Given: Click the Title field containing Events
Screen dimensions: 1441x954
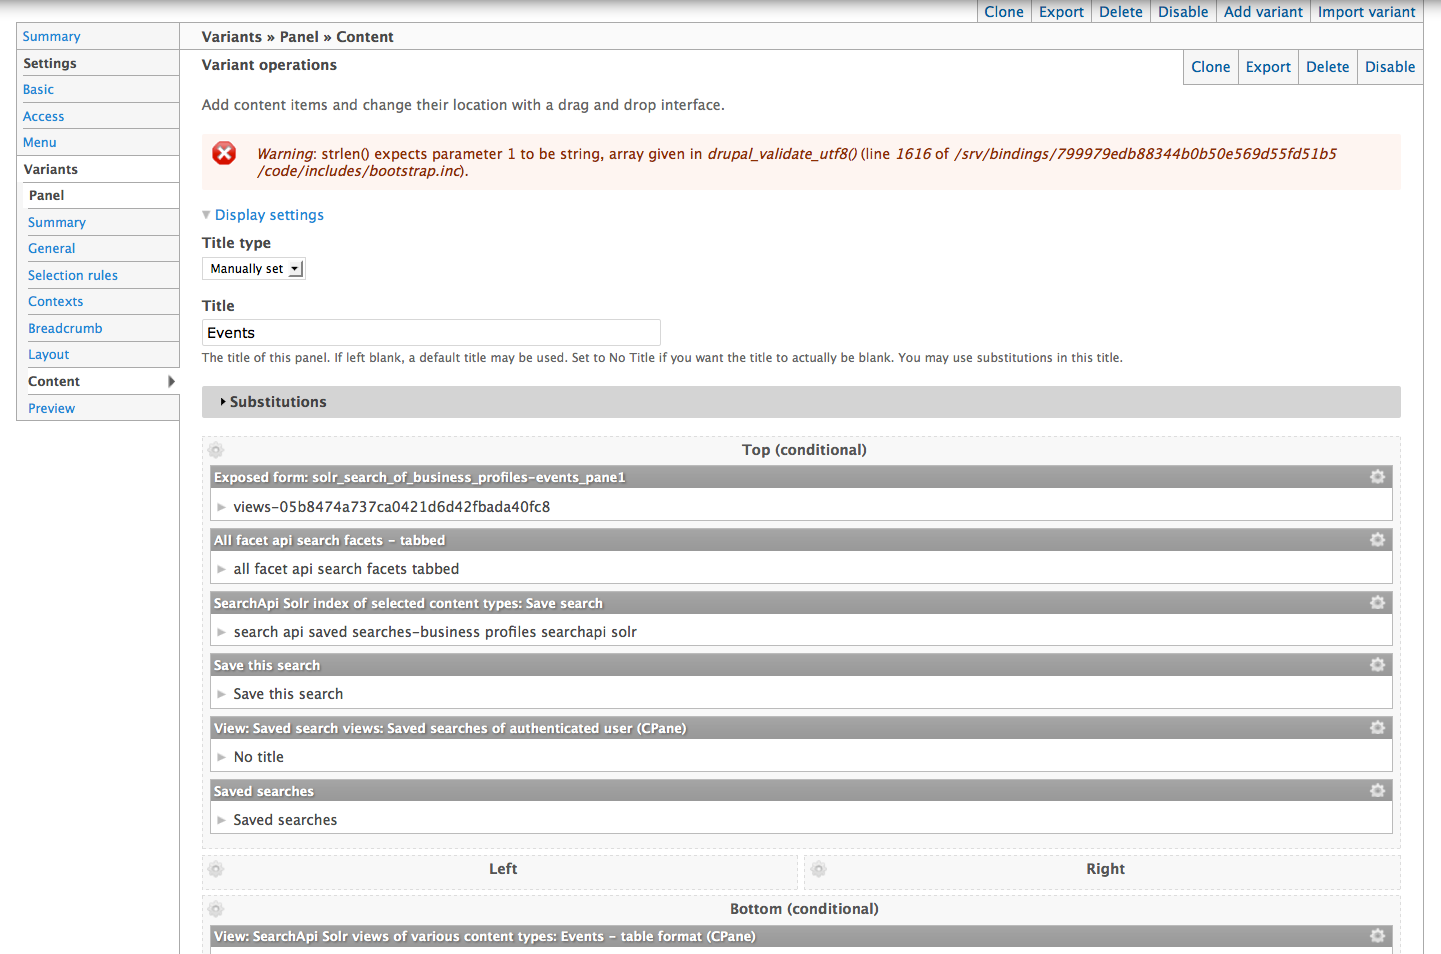Looking at the screenshot, I should click(x=430, y=332).
